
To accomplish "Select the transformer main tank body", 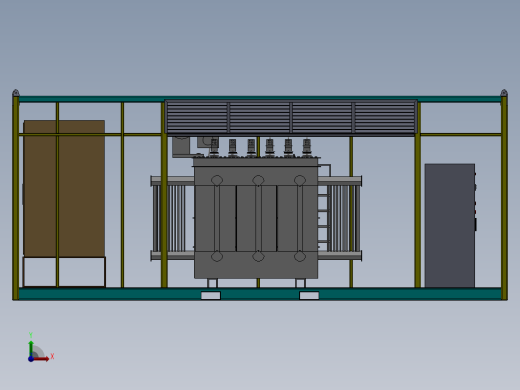I will [256, 218].
